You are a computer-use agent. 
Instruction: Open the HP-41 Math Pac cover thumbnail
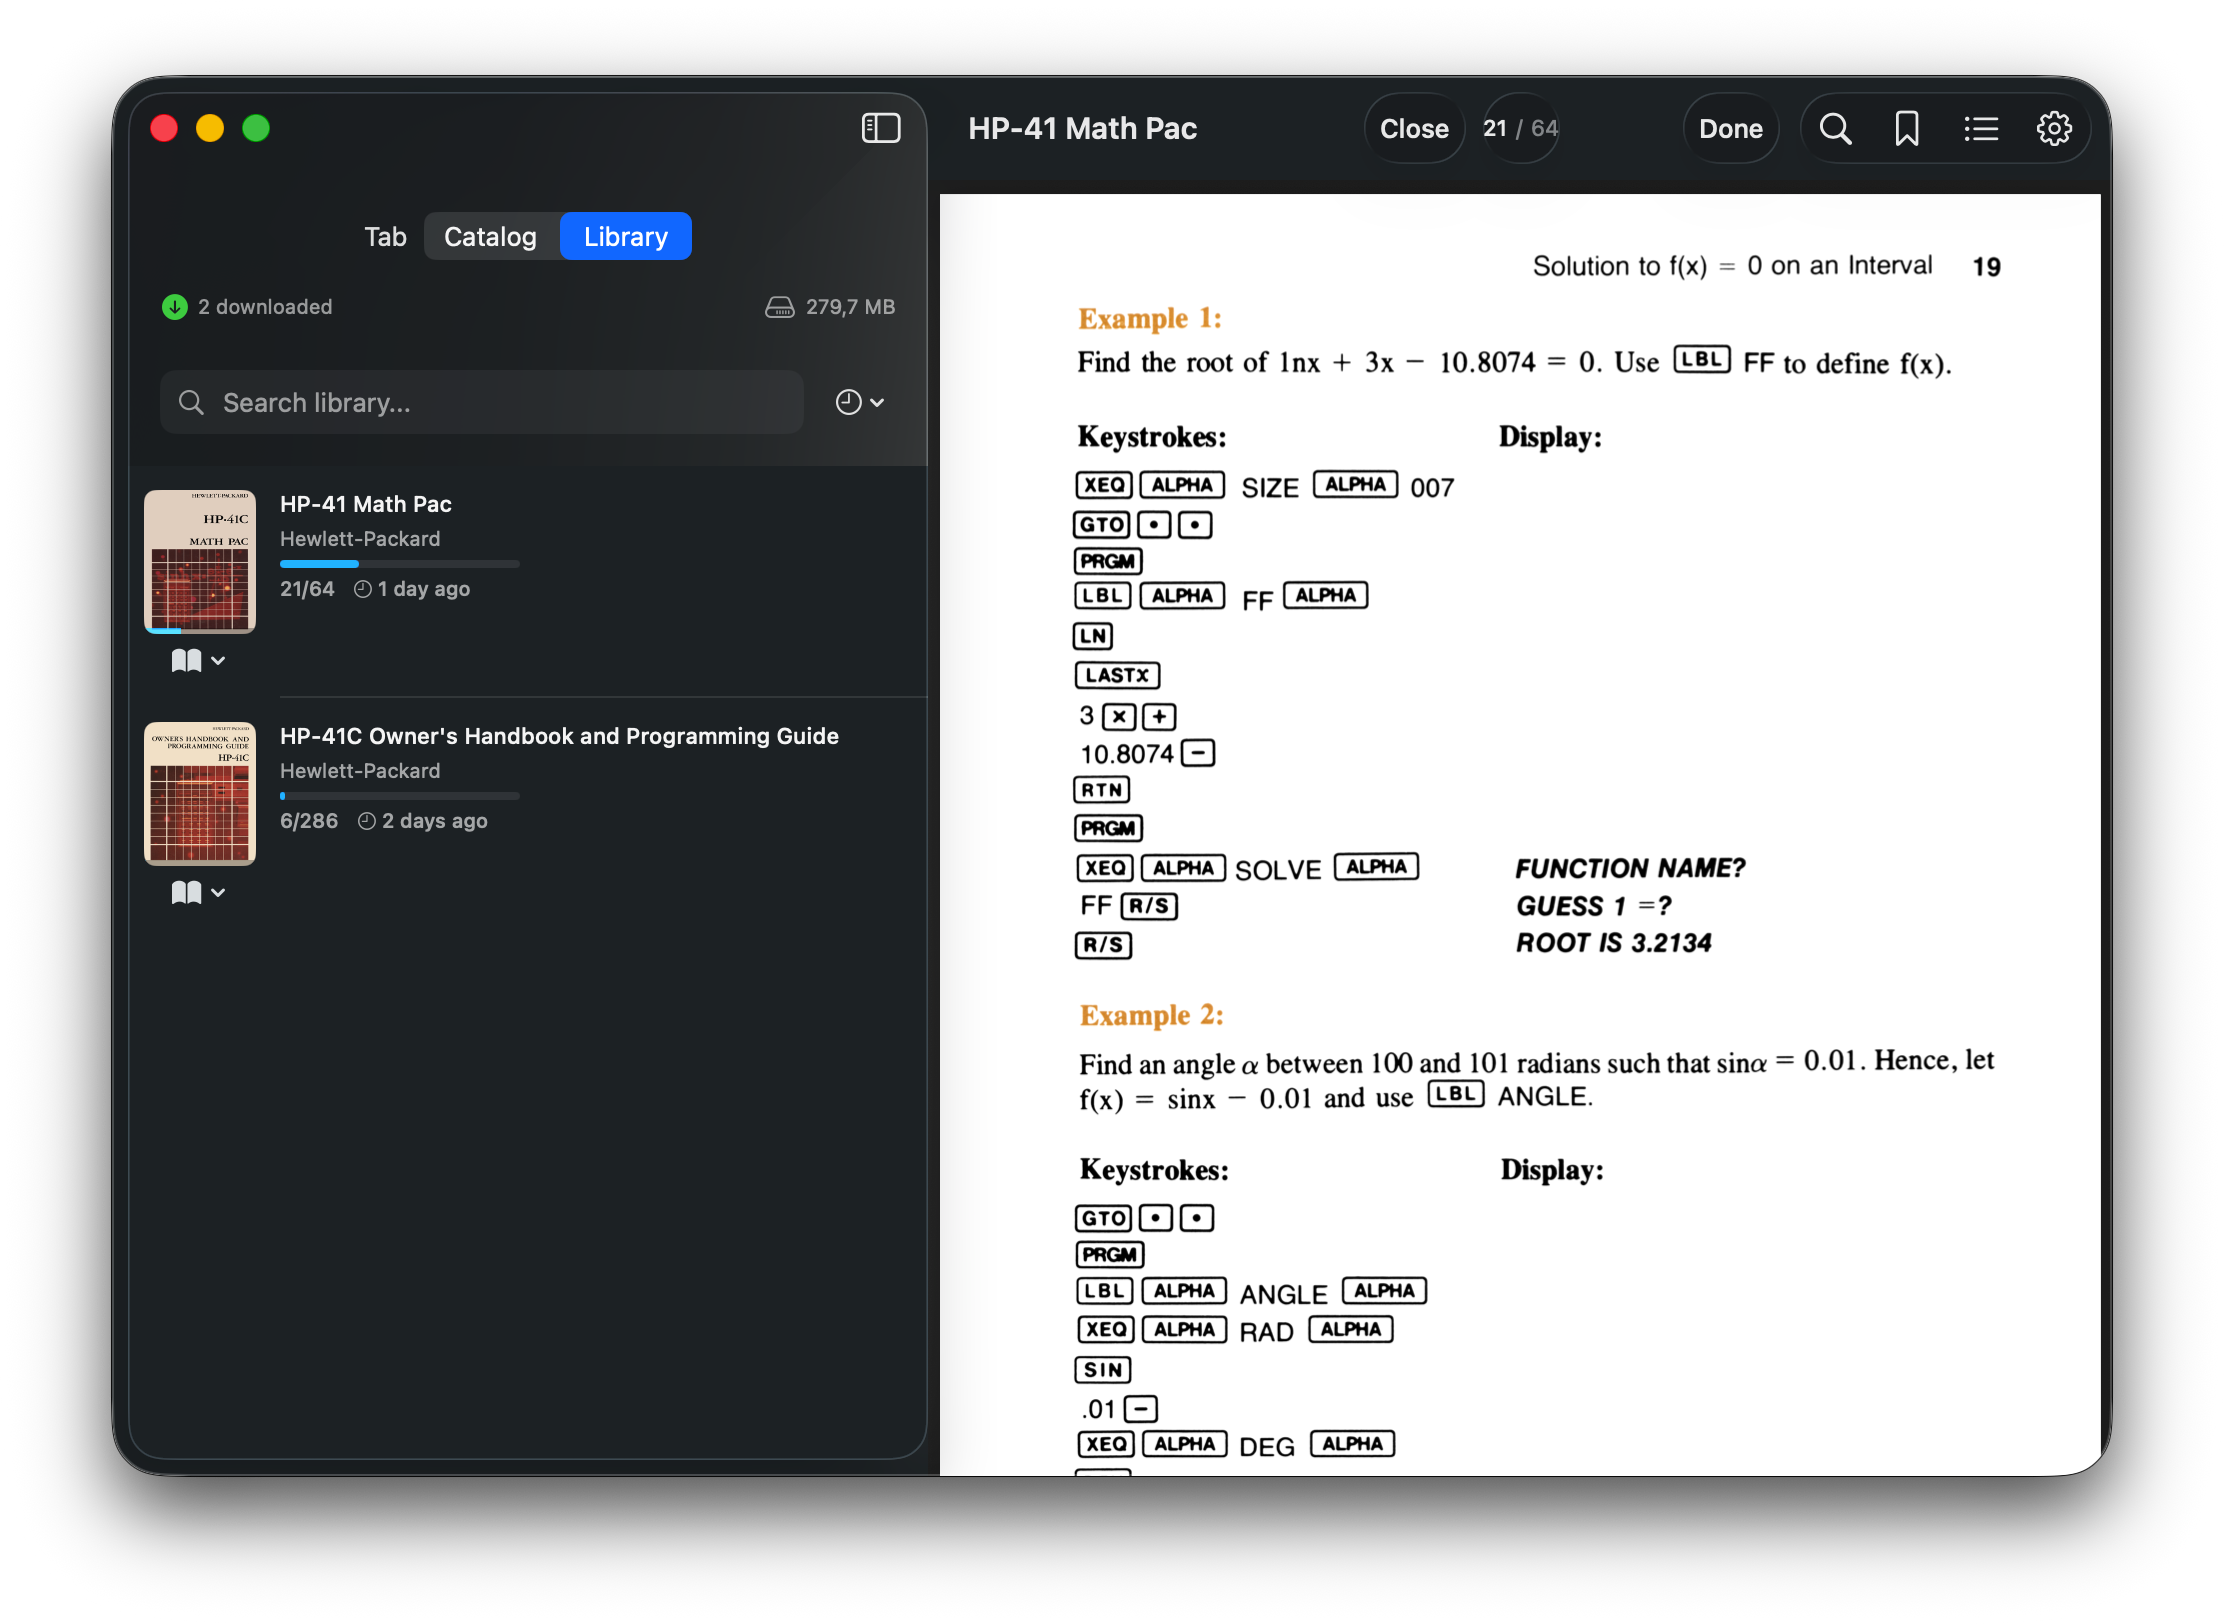tap(200, 562)
